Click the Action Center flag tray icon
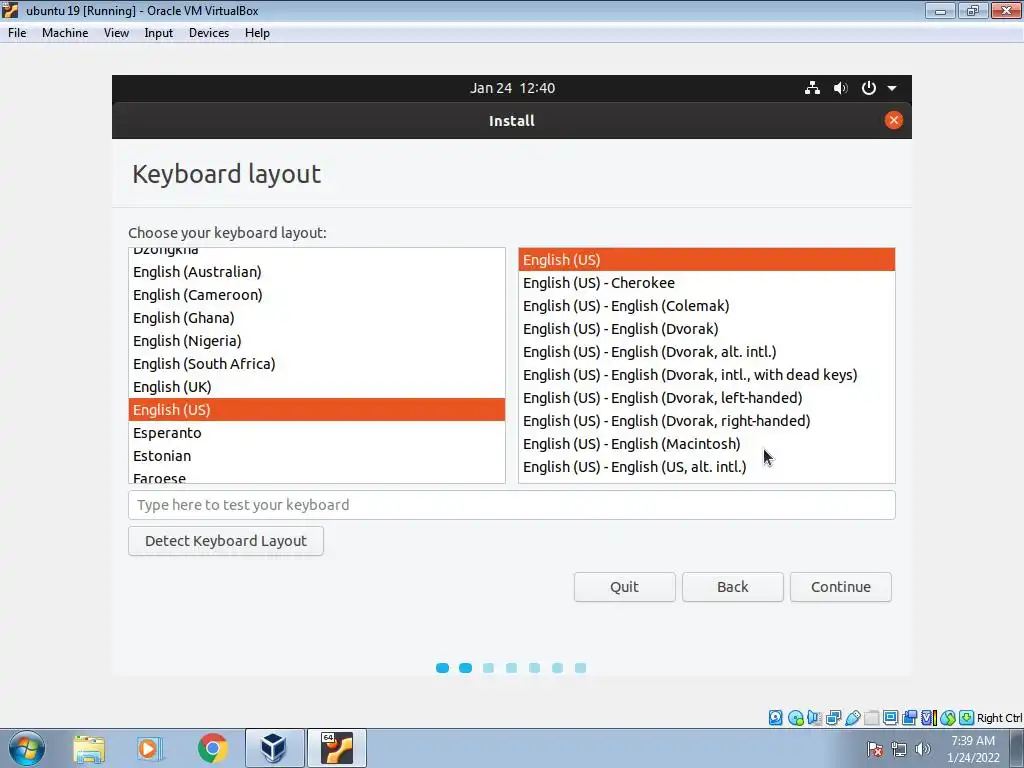 874,749
